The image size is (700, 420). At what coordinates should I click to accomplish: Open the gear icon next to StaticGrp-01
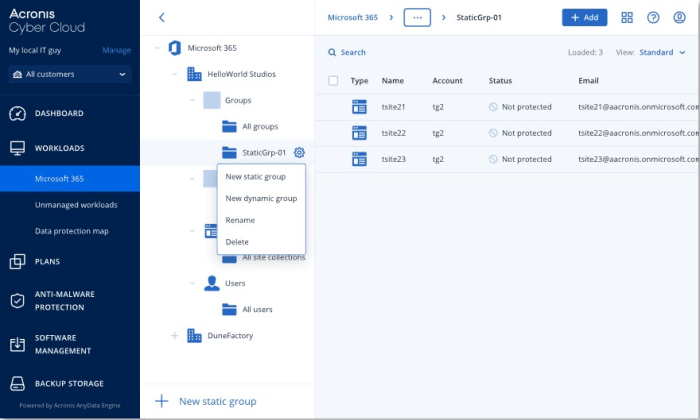(x=299, y=153)
